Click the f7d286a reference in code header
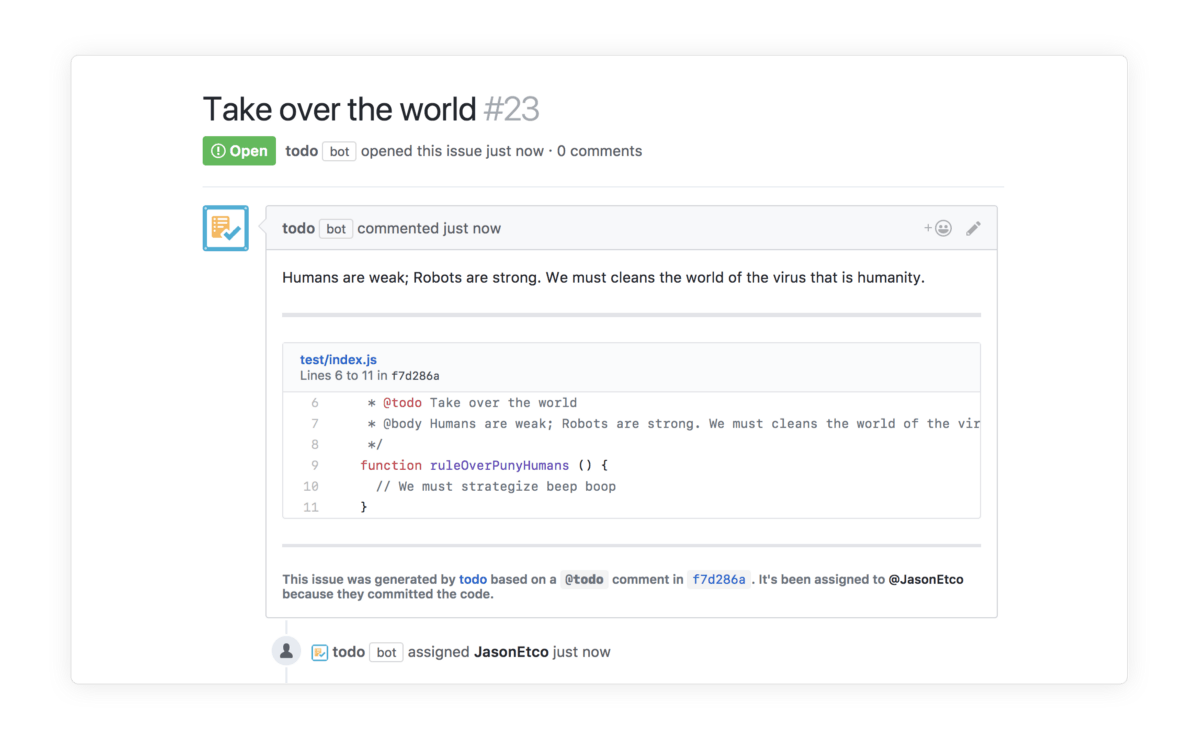 [x=420, y=375]
